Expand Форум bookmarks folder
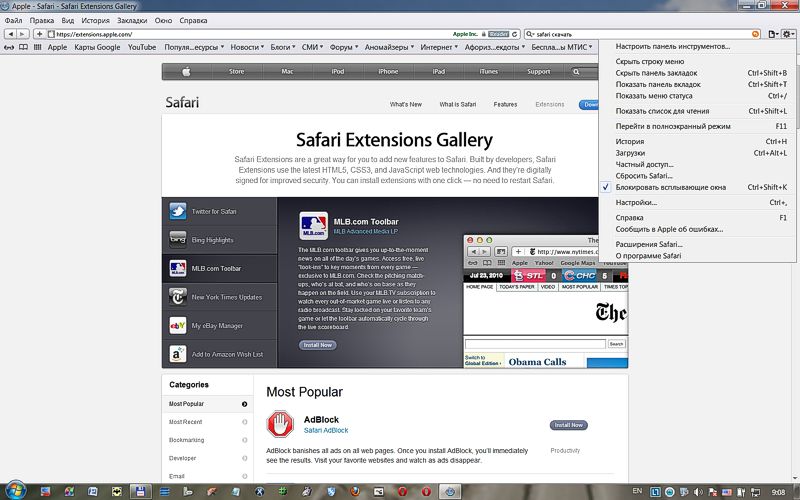 (343, 47)
